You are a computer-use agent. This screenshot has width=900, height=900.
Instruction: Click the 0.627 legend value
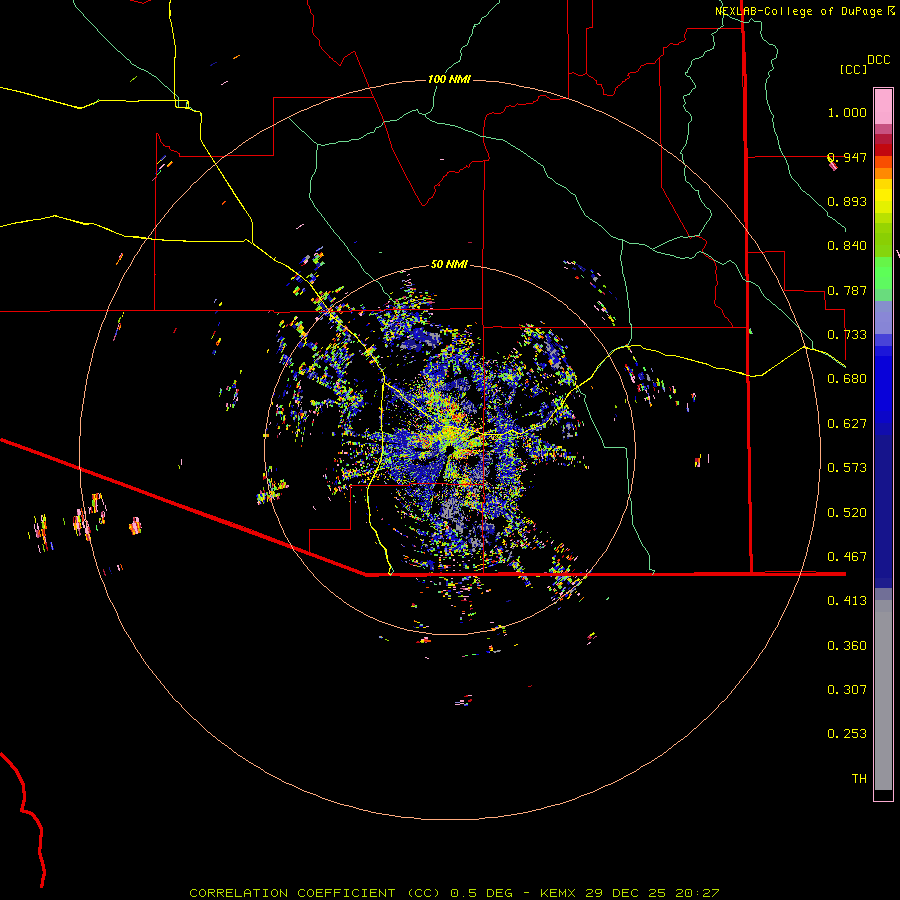[847, 424]
